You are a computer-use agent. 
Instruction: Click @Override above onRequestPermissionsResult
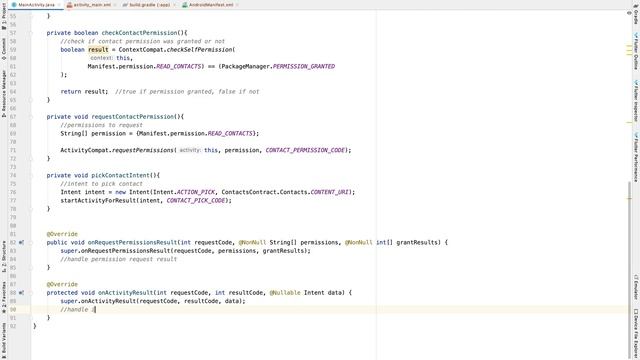tap(62, 234)
